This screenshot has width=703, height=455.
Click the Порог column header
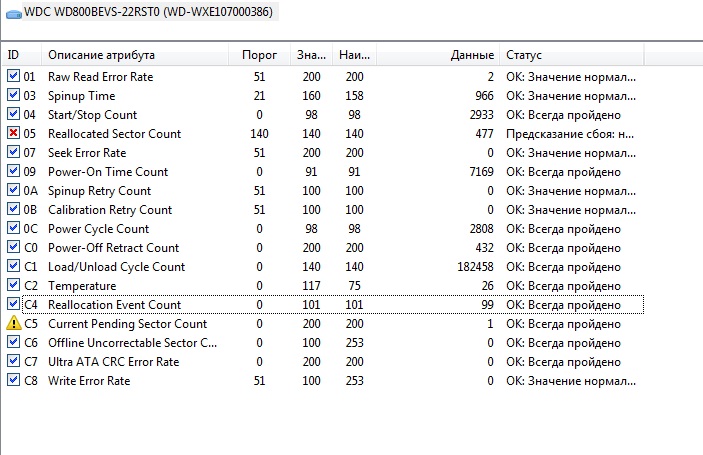point(260,54)
